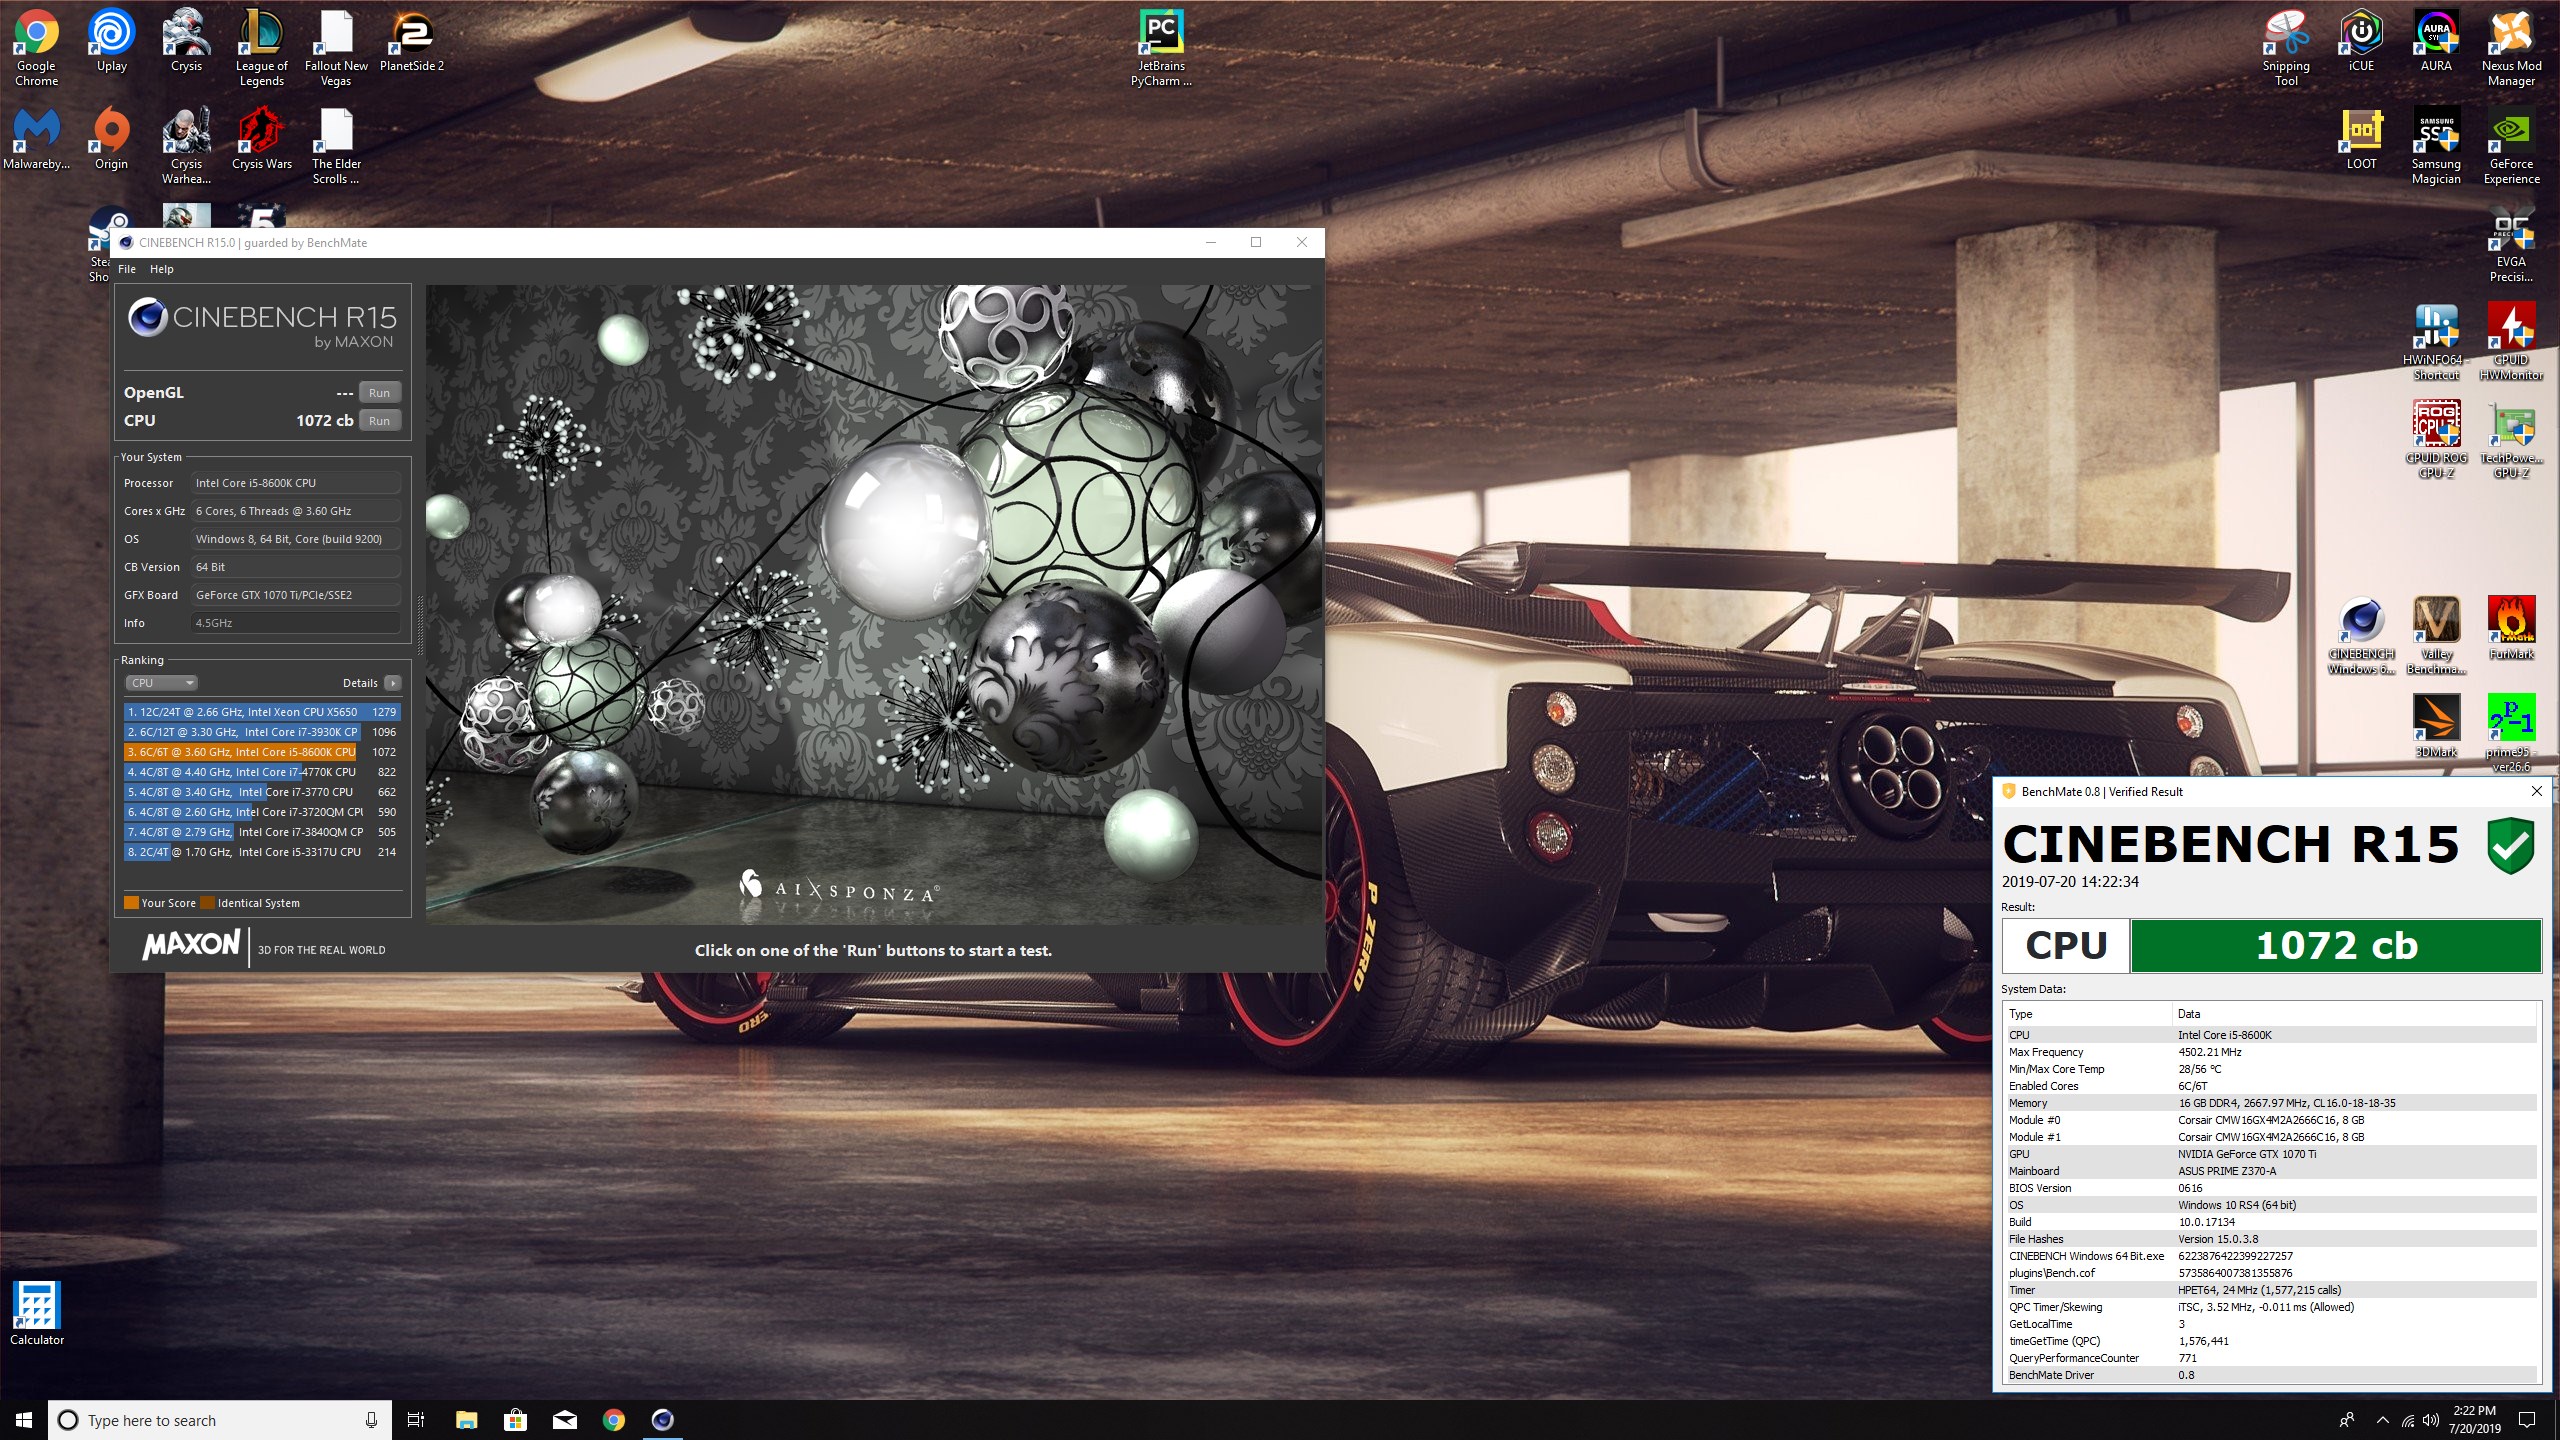Screen dimensions: 2560x1440
Task: Open the Action Center notifications icon
Action: [x=2527, y=1420]
